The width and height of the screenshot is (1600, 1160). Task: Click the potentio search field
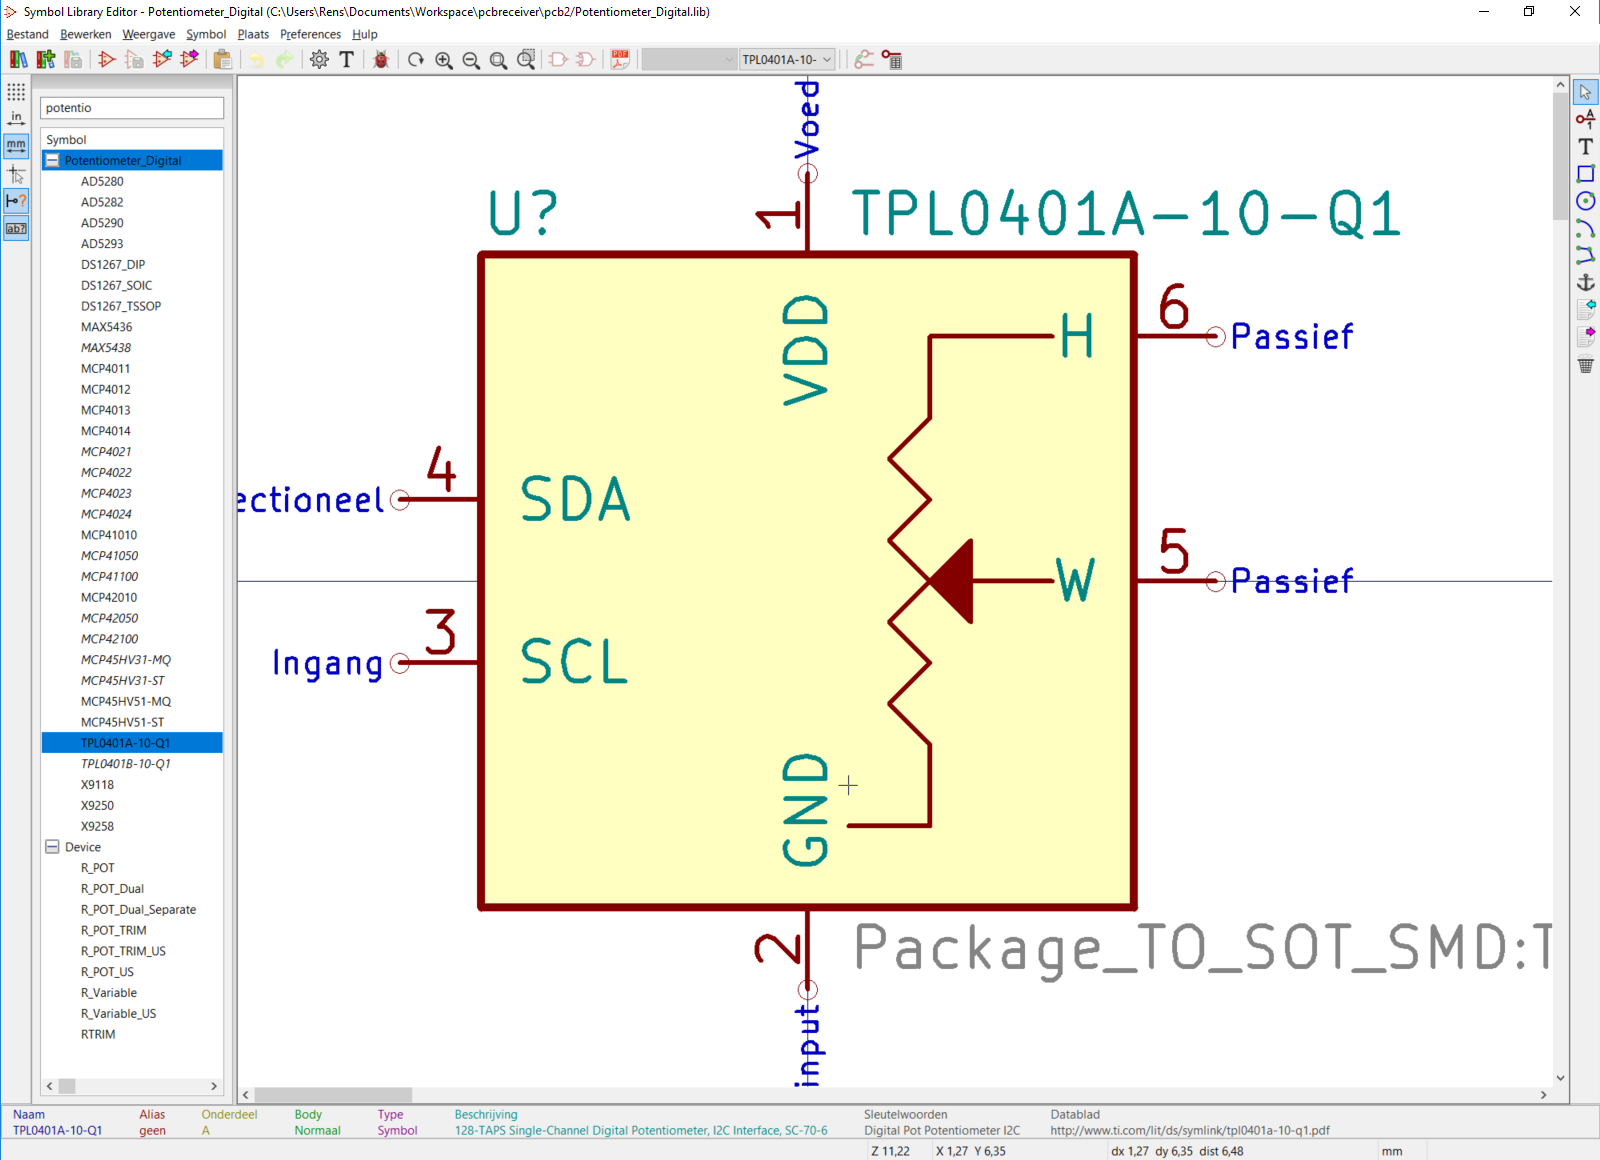pyautogui.click(x=131, y=107)
